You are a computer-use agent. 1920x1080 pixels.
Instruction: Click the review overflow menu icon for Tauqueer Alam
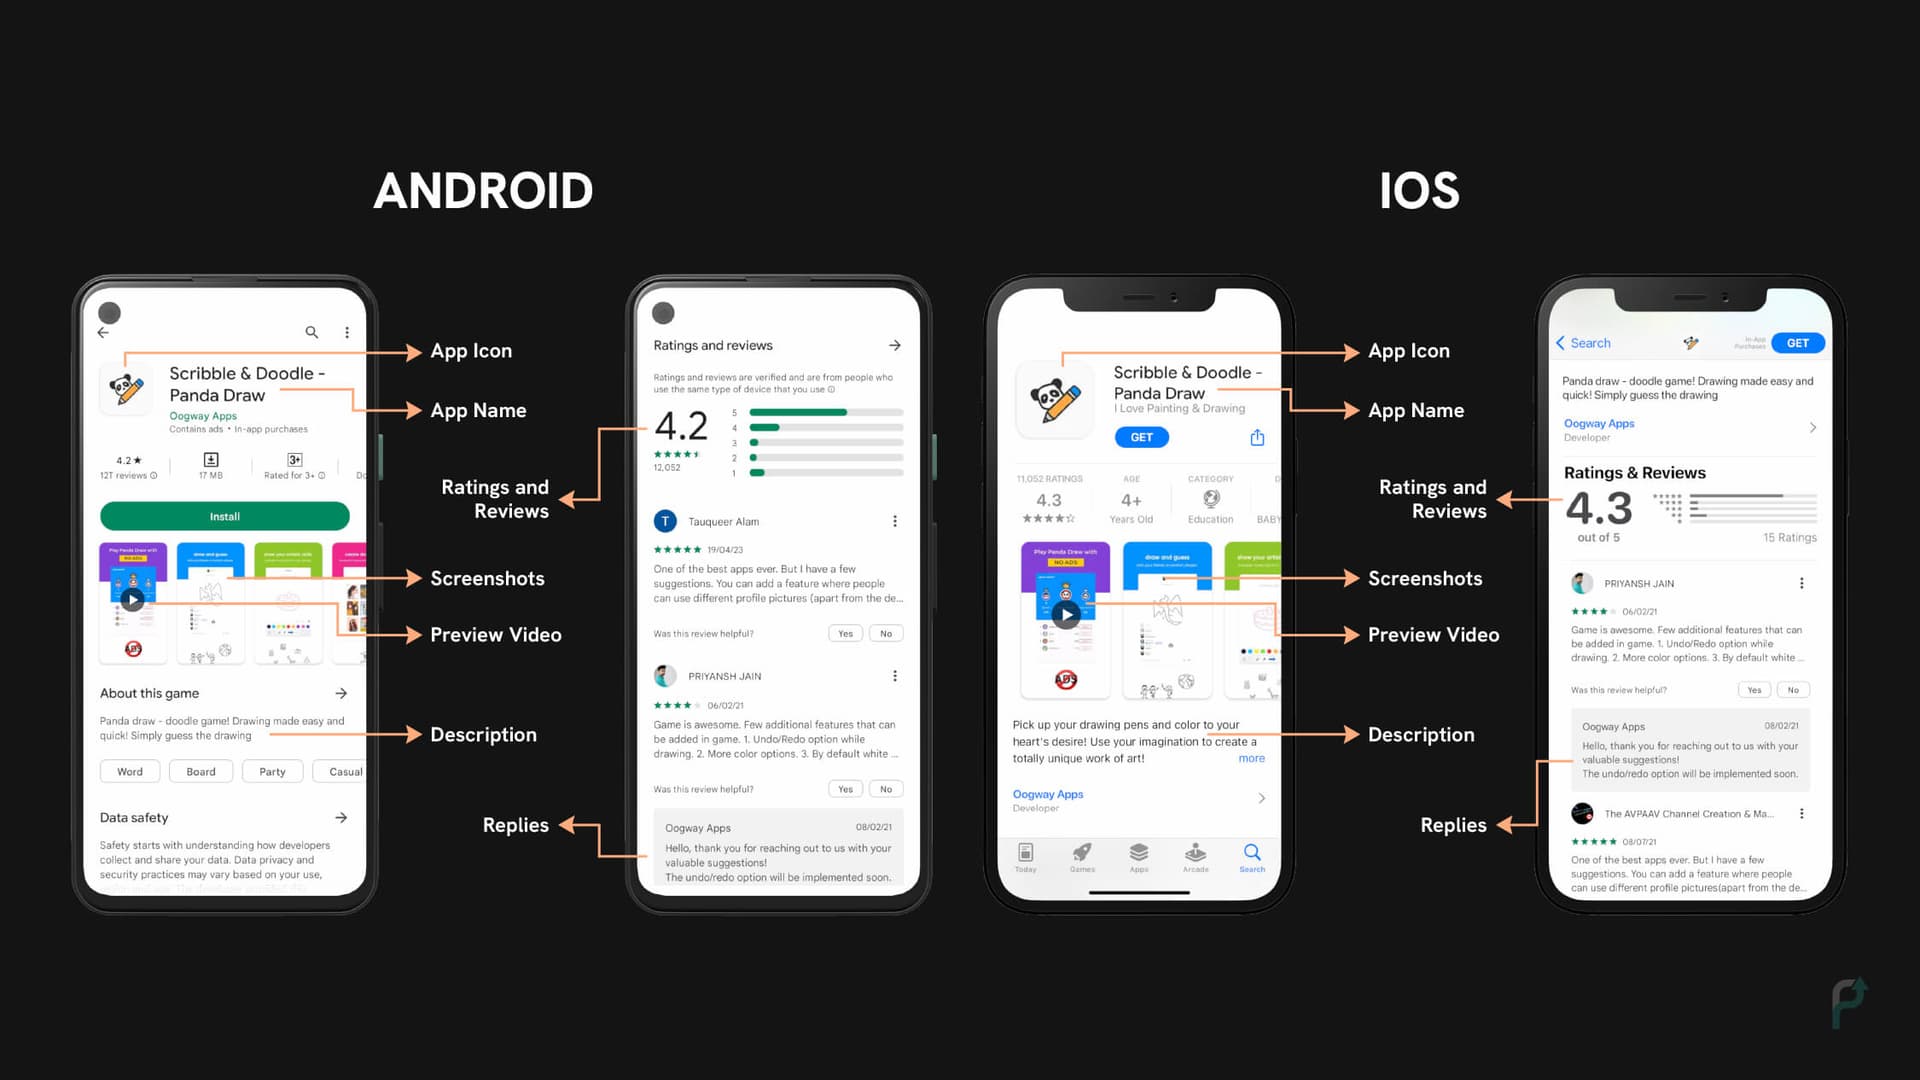895,520
